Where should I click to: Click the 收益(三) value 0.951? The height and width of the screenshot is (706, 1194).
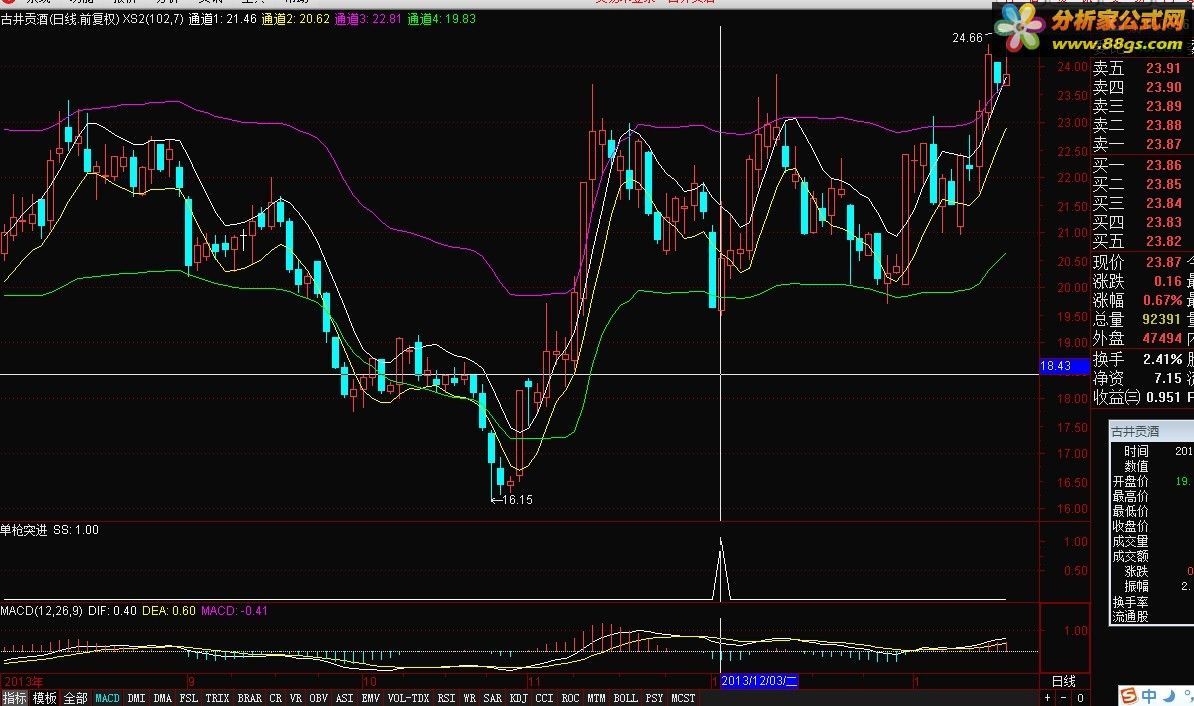click(1164, 397)
